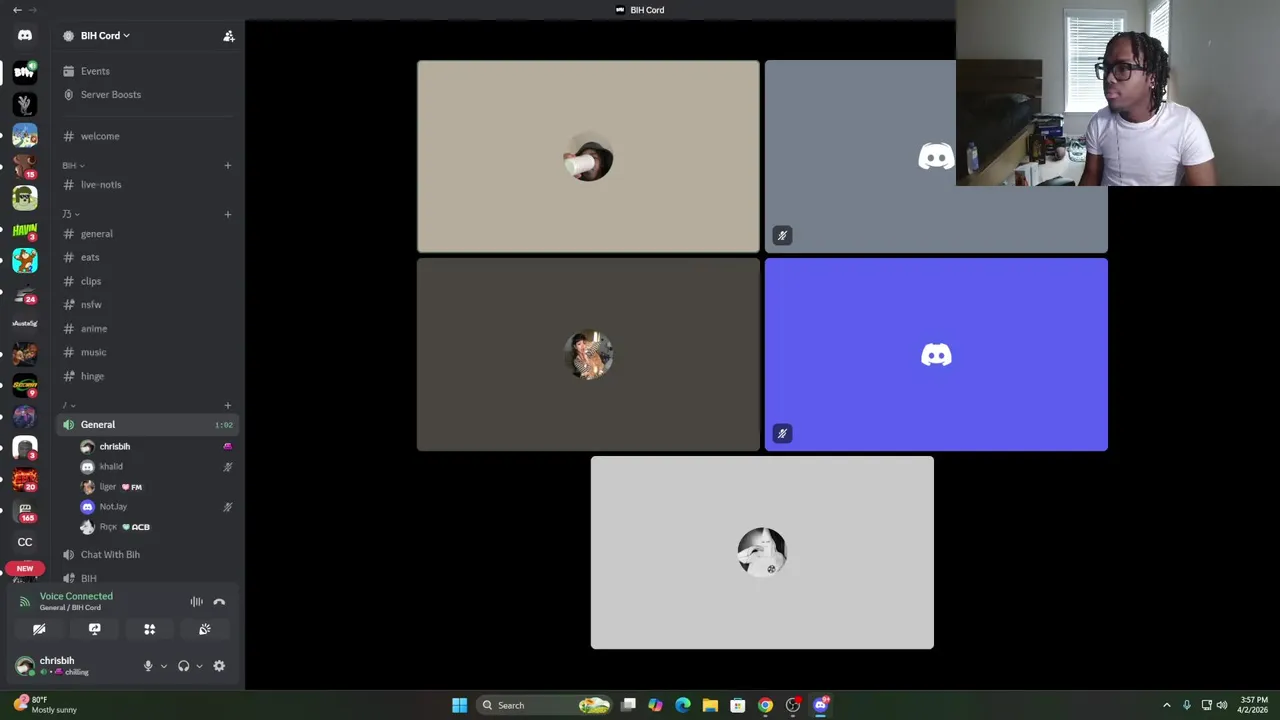Open noise suppression waveform icon
This screenshot has height=720, width=1280.
196,602
